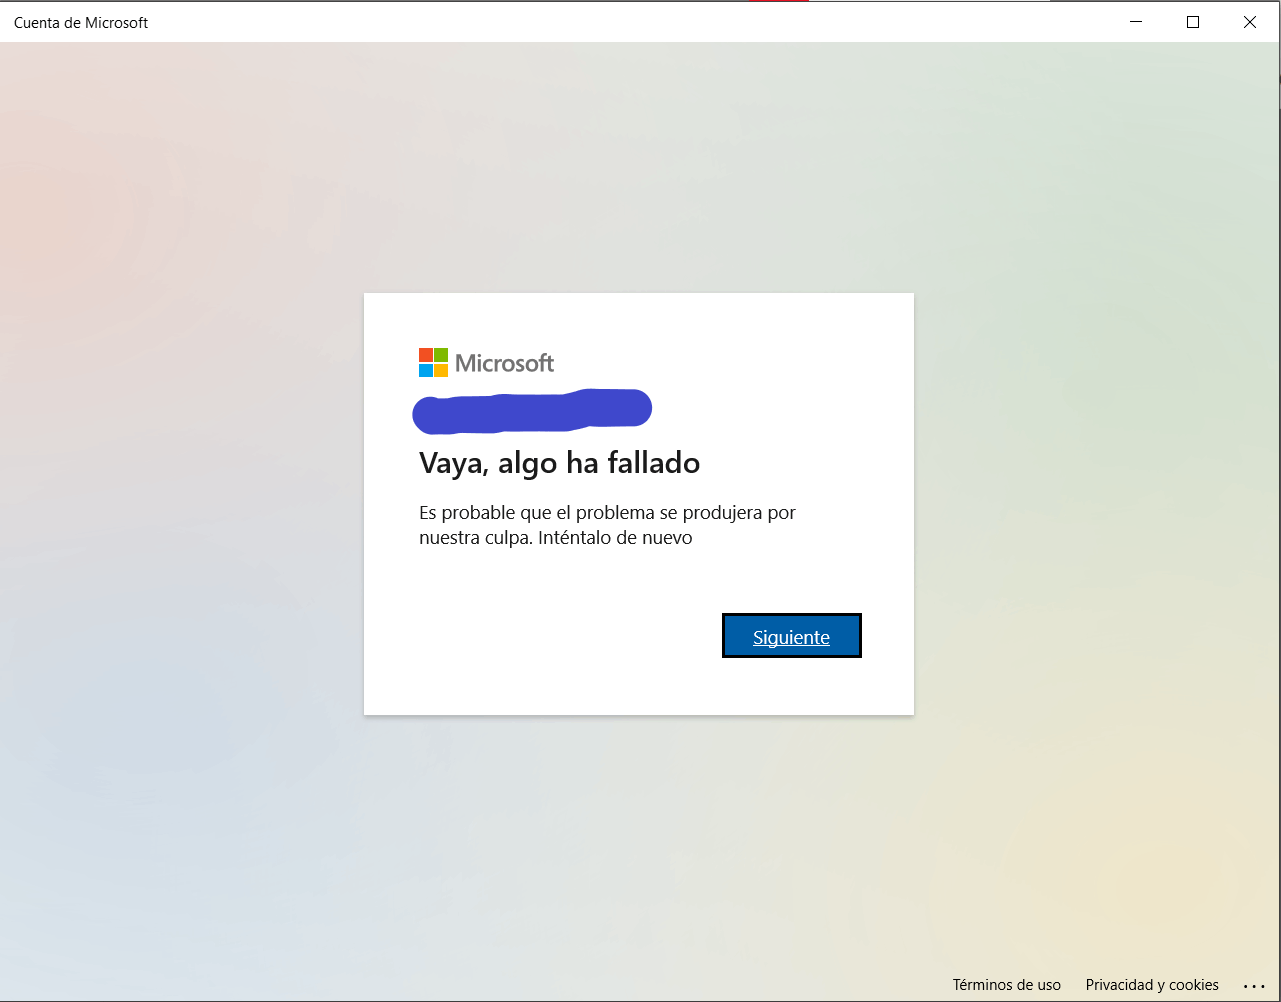
Task: Click the blue scribbled-out account name
Action: [x=532, y=410]
